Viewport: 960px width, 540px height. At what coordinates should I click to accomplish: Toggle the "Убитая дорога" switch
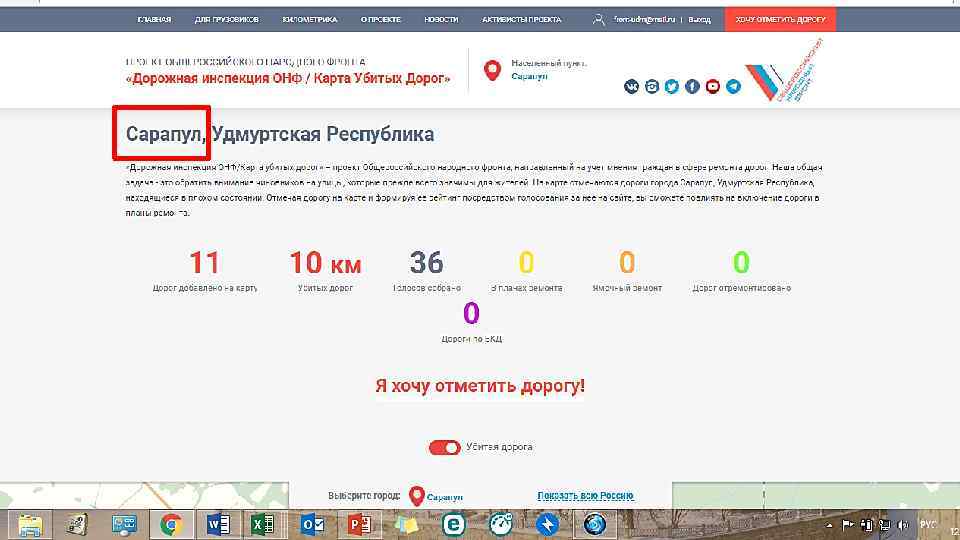tap(444, 448)
